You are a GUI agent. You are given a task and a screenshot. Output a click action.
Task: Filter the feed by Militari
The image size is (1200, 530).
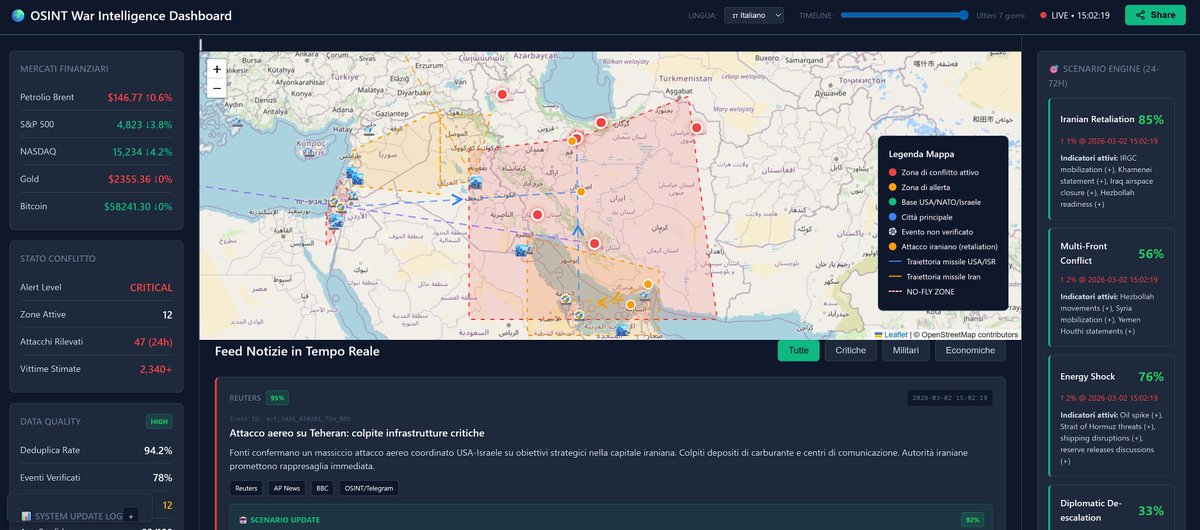906,351
